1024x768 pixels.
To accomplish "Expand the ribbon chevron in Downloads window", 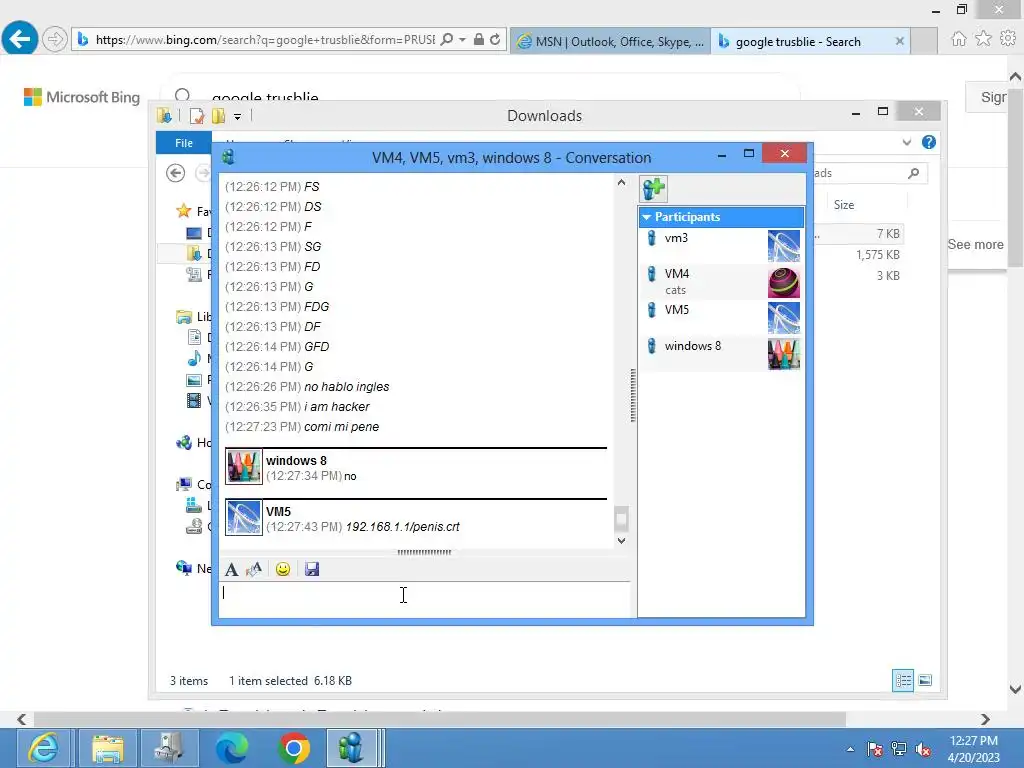I will pos(906,142).
